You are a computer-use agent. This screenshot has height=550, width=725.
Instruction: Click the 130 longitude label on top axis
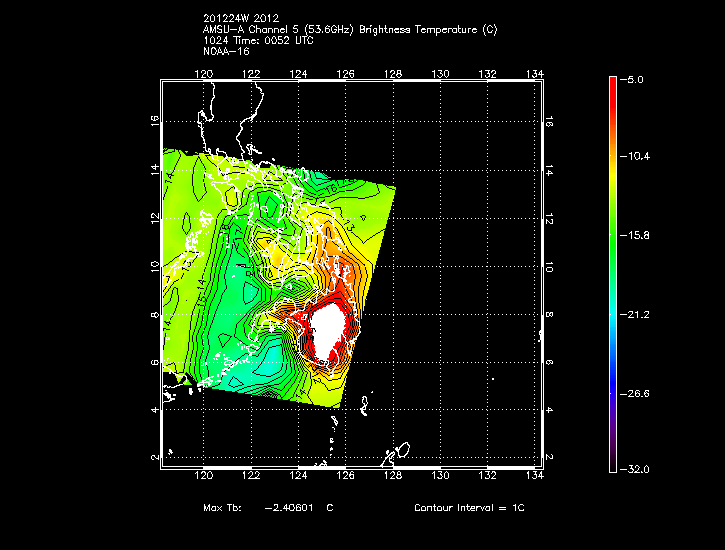pos(440,73)
